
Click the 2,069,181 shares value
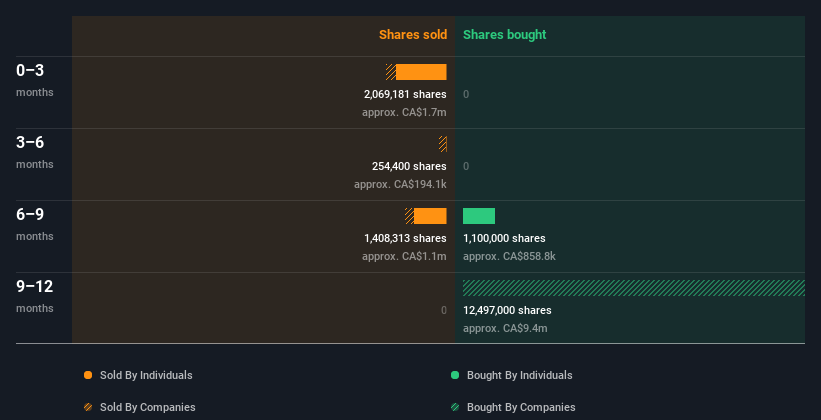pos(405,94)
